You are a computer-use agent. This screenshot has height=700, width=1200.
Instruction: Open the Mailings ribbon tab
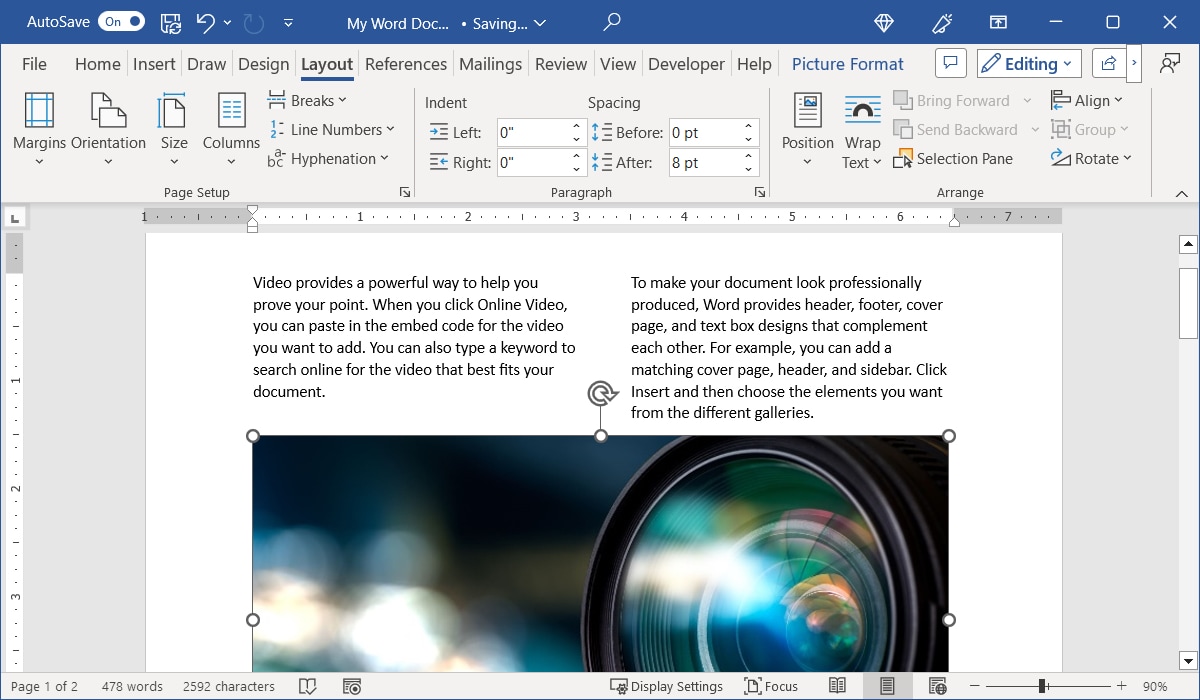[x=490, y=63]
